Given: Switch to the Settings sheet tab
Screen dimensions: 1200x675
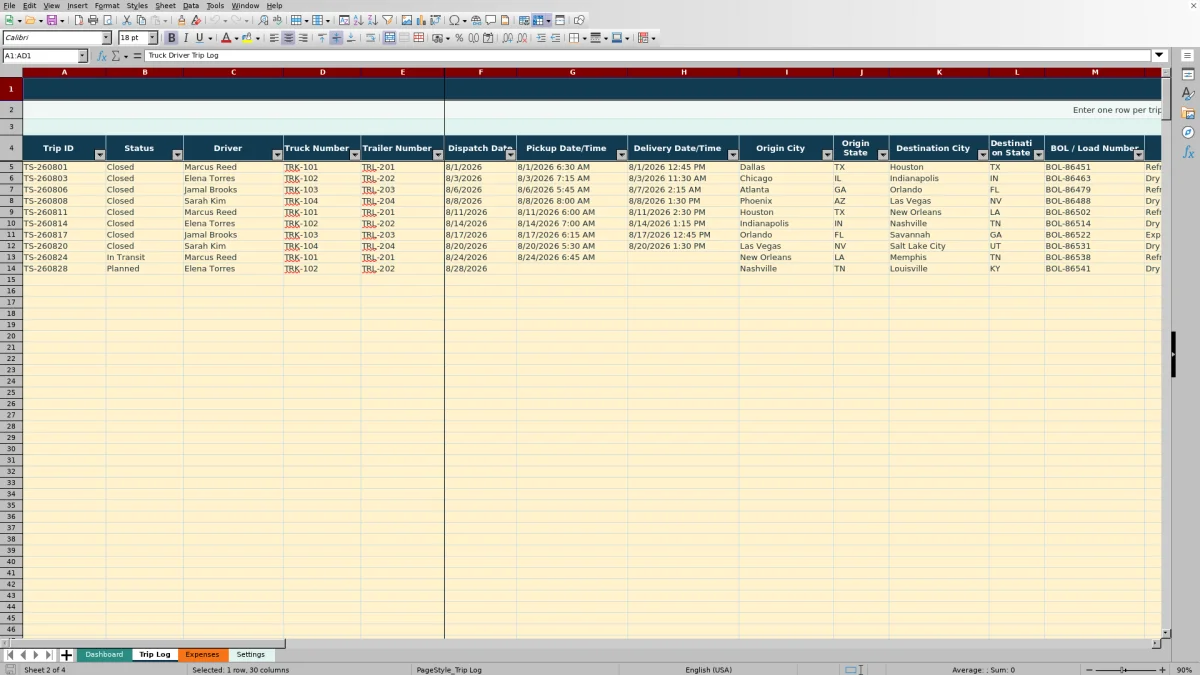Looking at the screenshot, I should pyautogui.click(x=251, y=655).
